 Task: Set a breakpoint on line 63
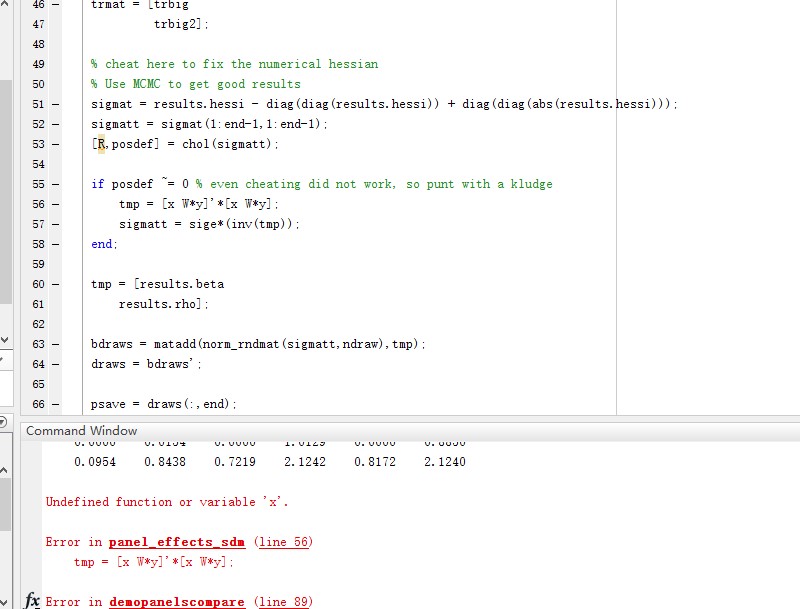(54, 344)
